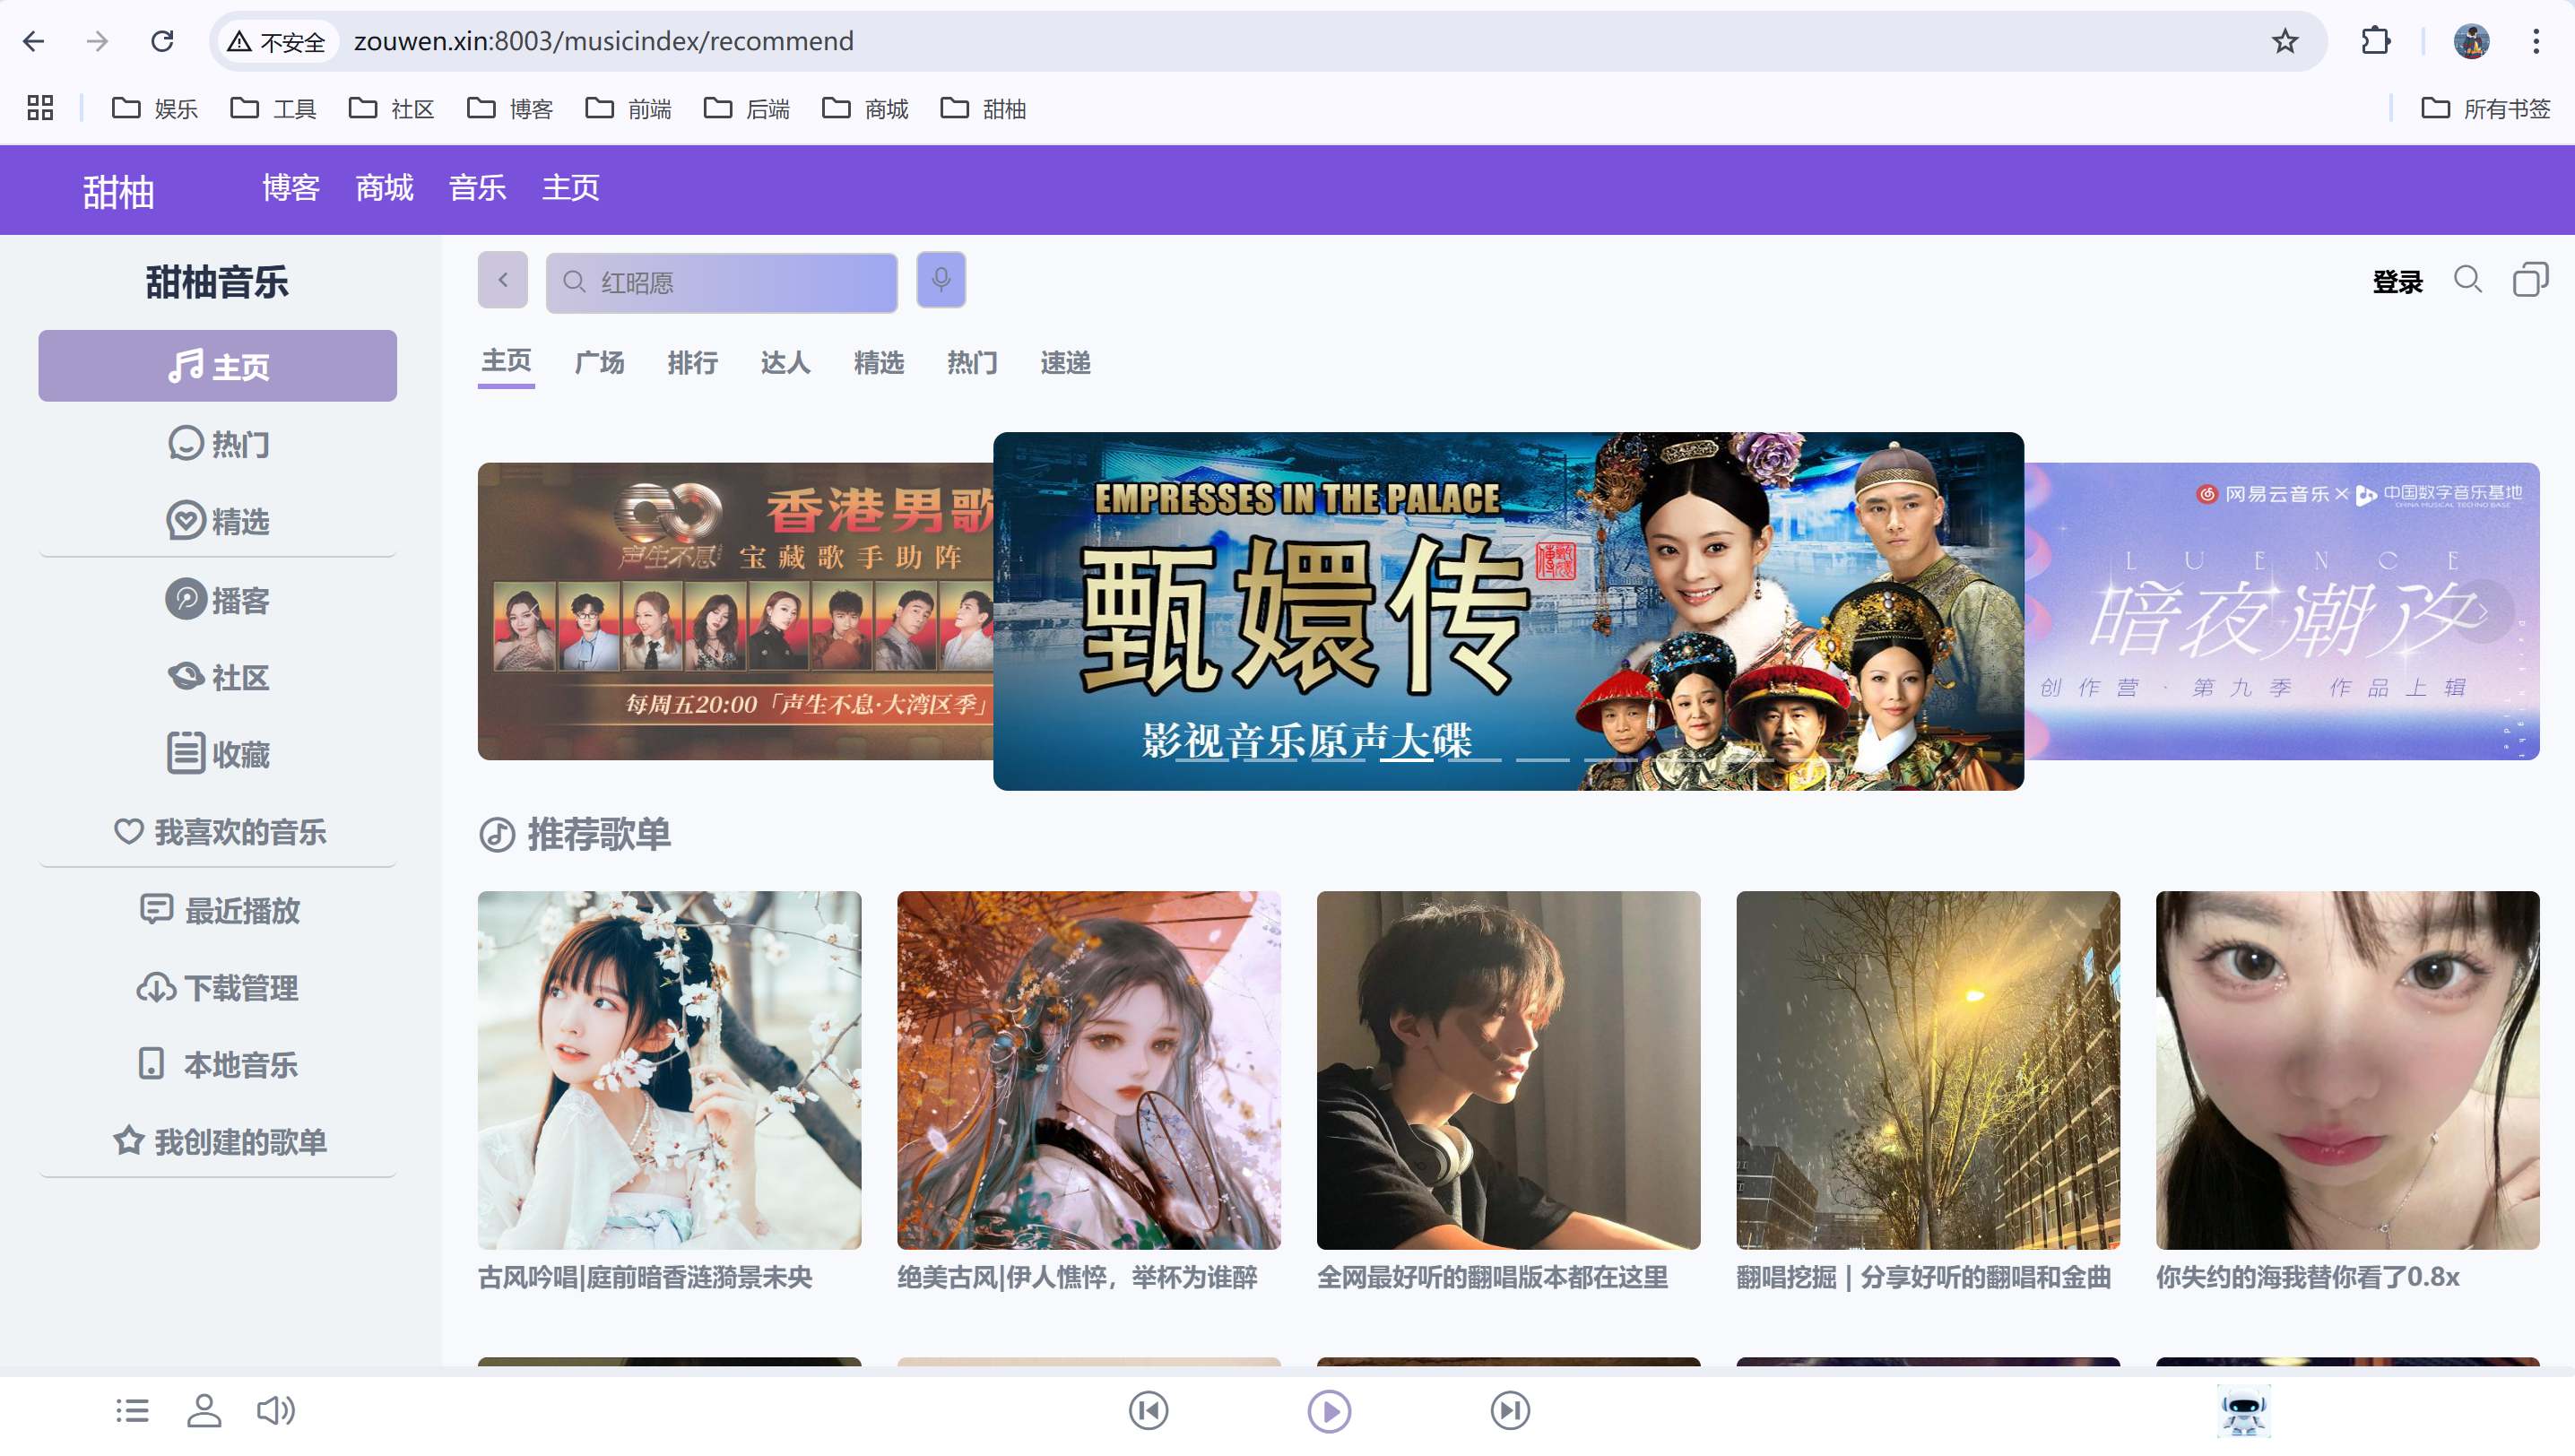Click the play button

[1329, 1411]
